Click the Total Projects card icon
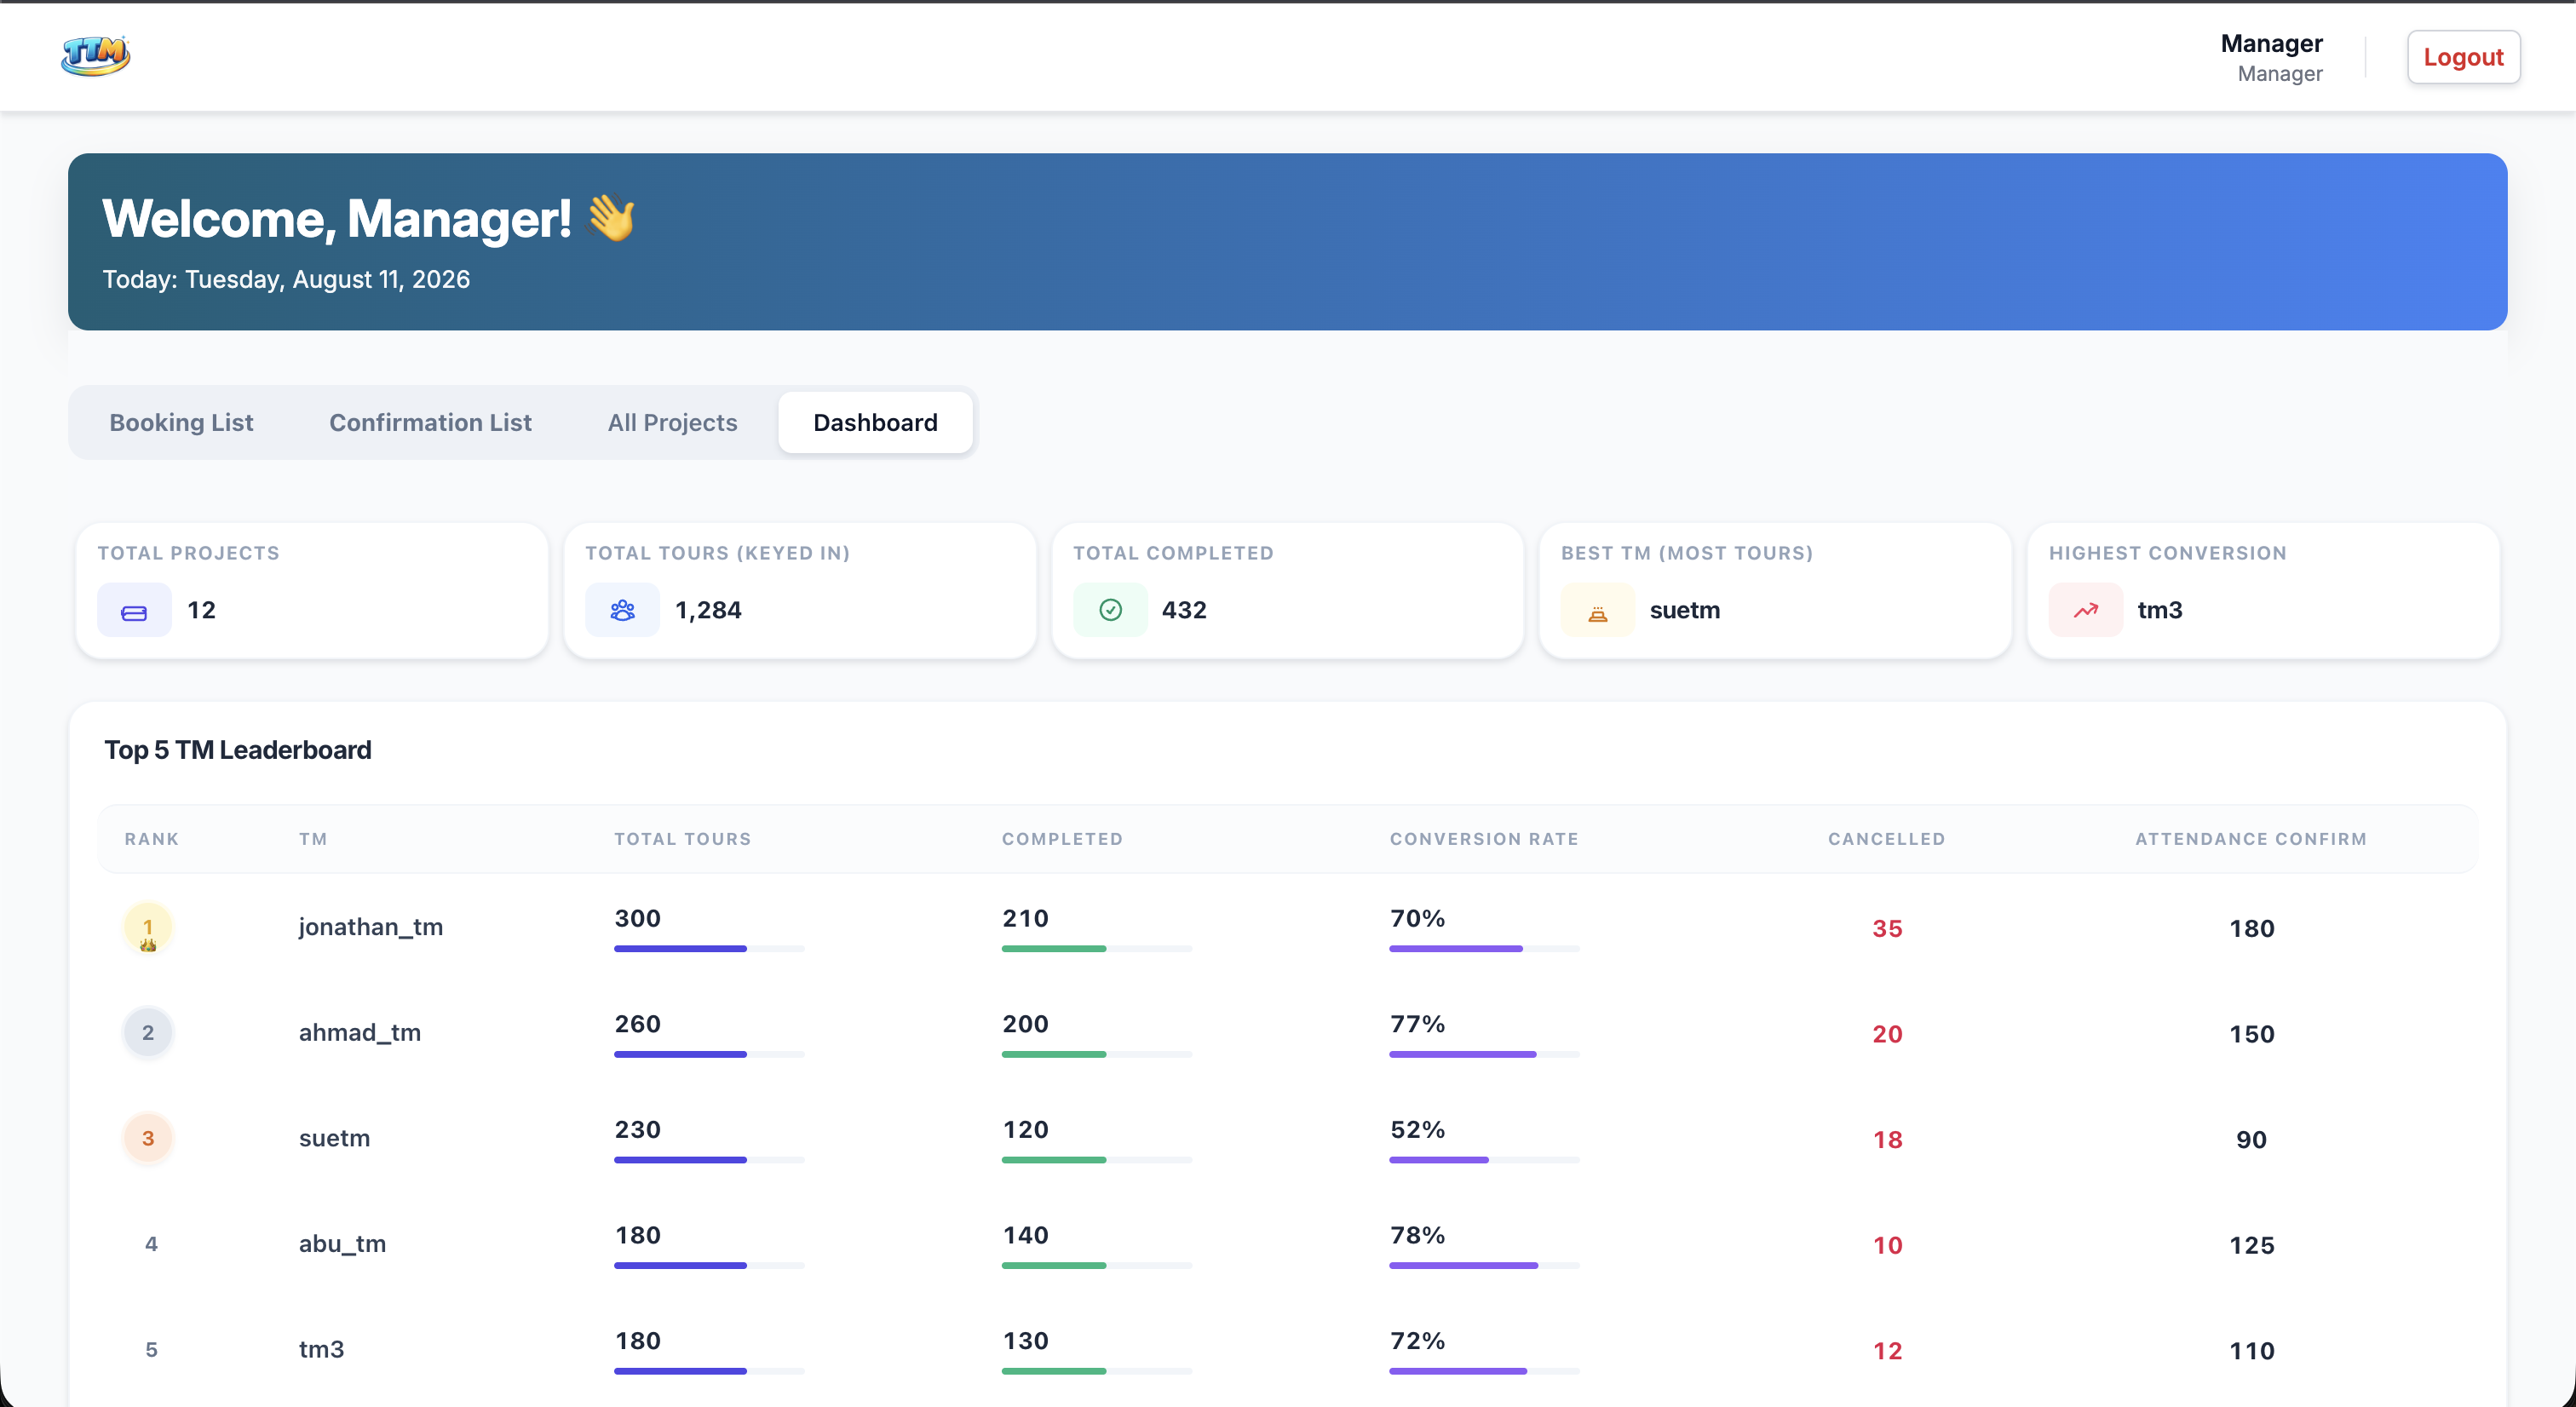The width and height of the screenshot is (2576, 1407). (x=134, y=610)
